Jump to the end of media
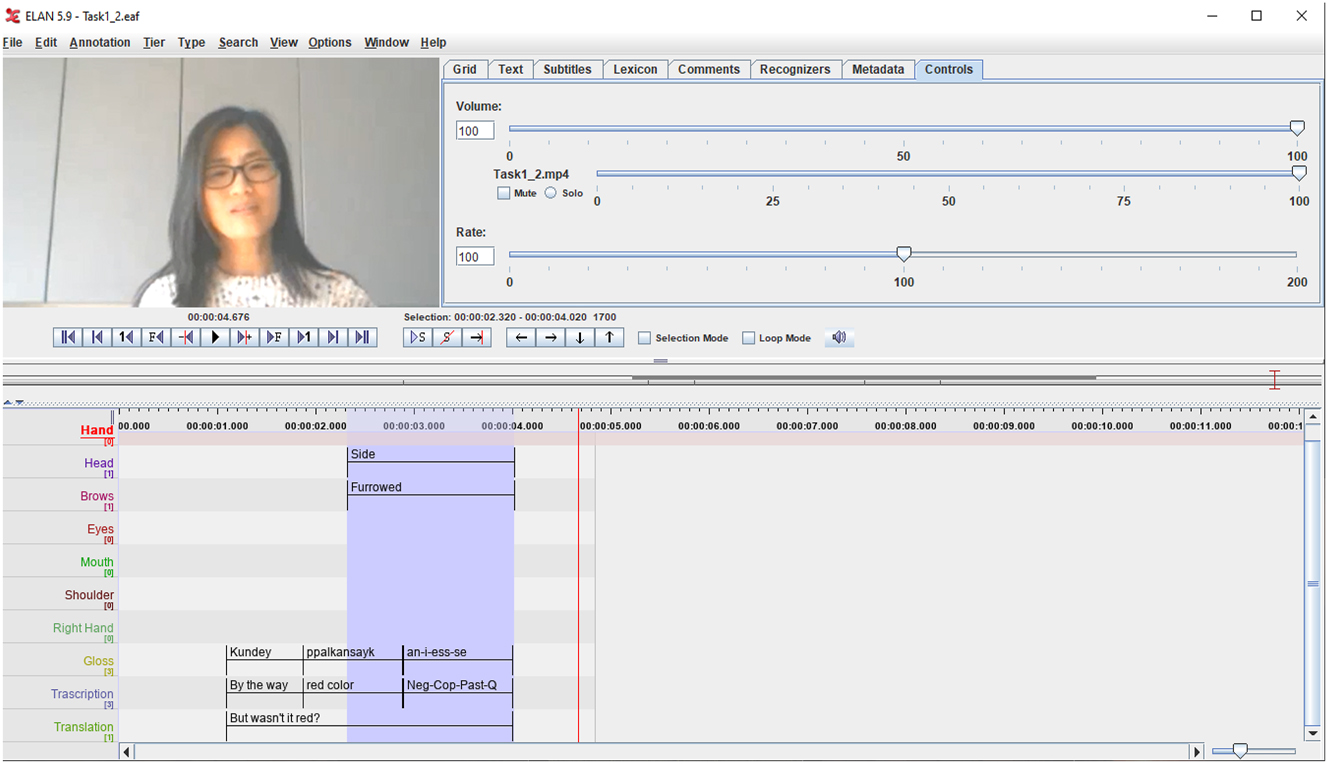 (363, 338)
